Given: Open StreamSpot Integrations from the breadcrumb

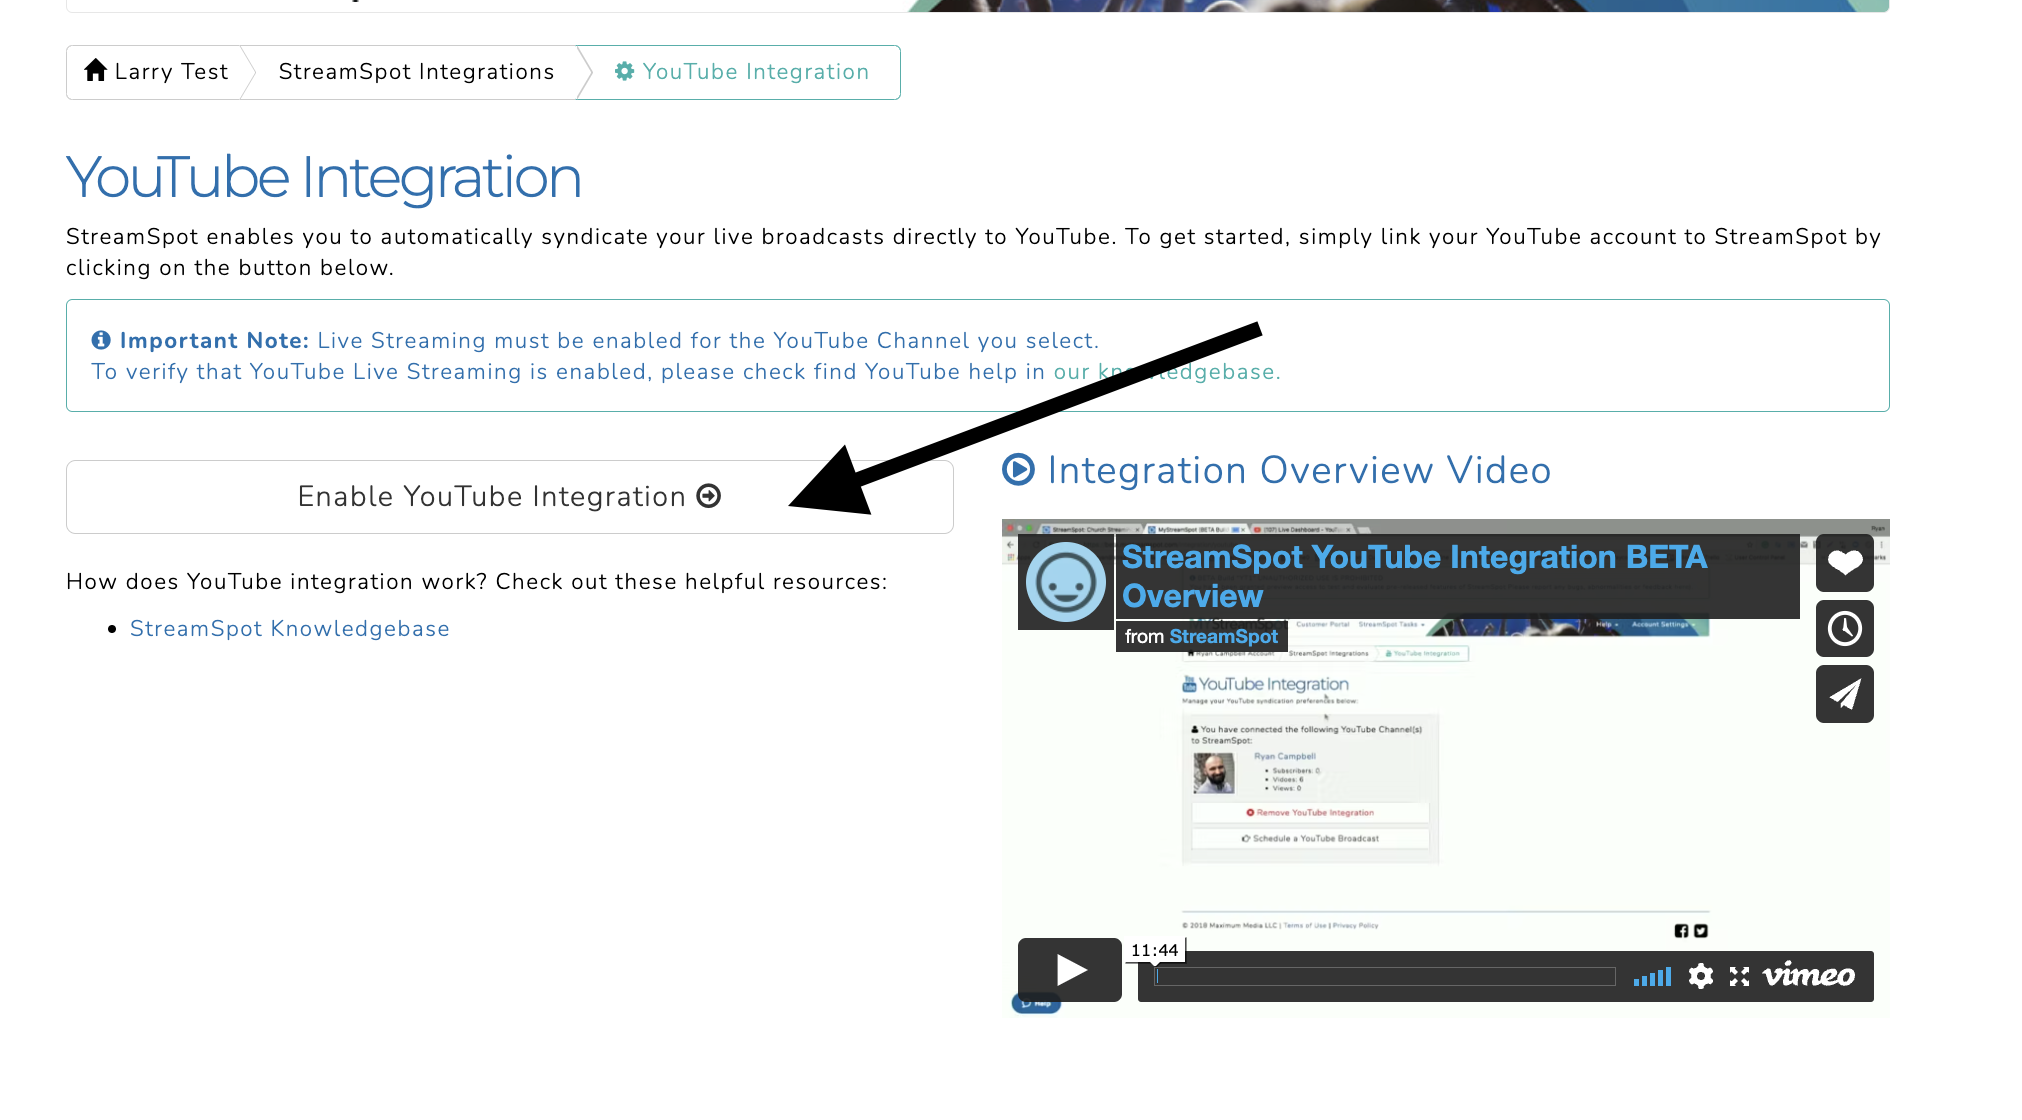Looking at the screenshot, I should pyautogui.click(x=415, y=71).
